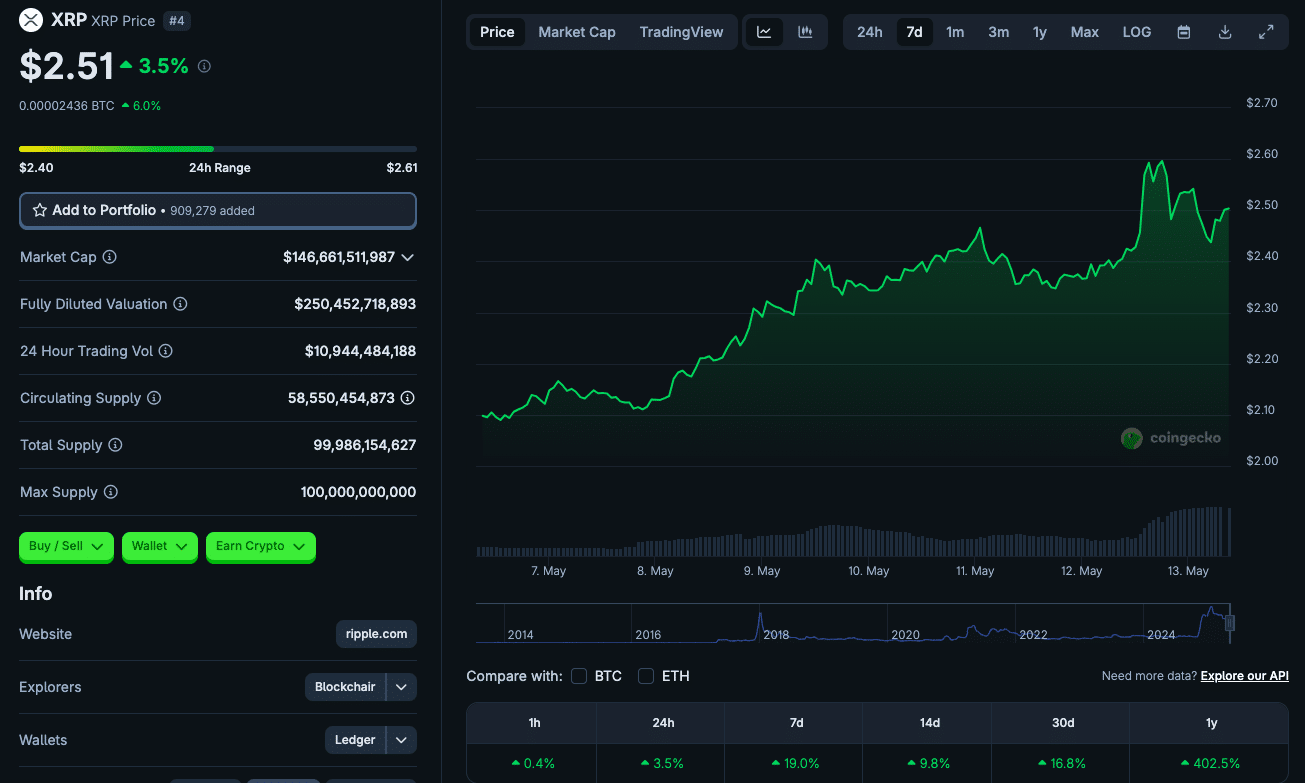Open Buy / Sell dropdown
This screenshot has width=1305, height=783.
[66, 546]
